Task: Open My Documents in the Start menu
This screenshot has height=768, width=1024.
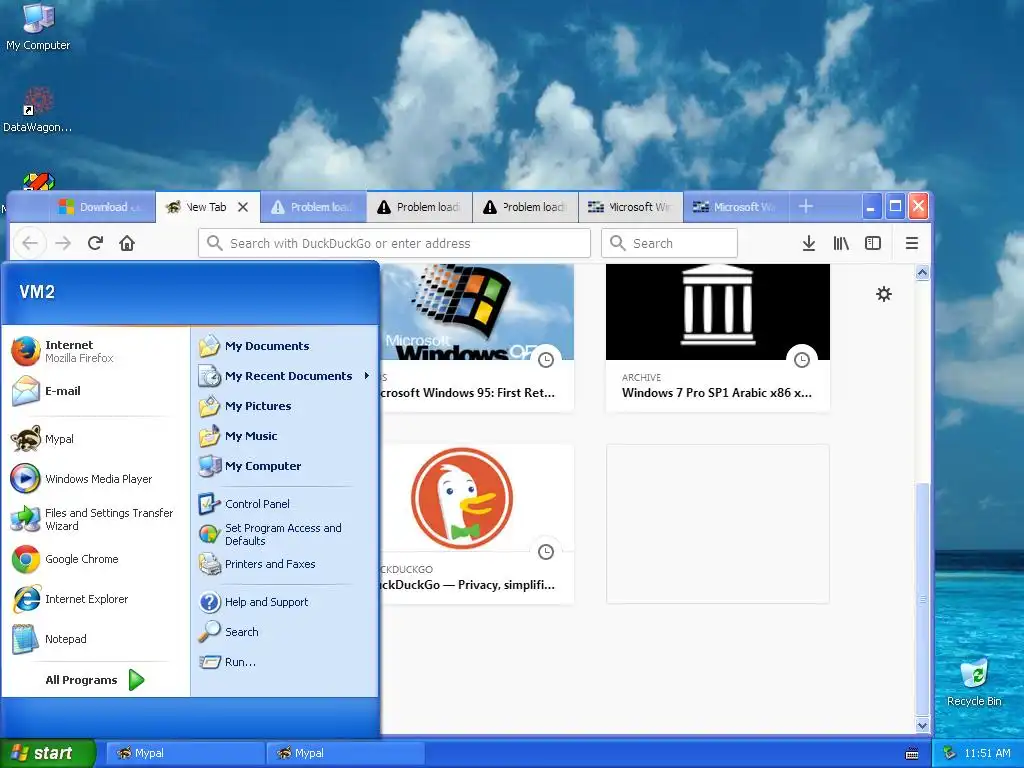Action: click(x=285, y=346)
